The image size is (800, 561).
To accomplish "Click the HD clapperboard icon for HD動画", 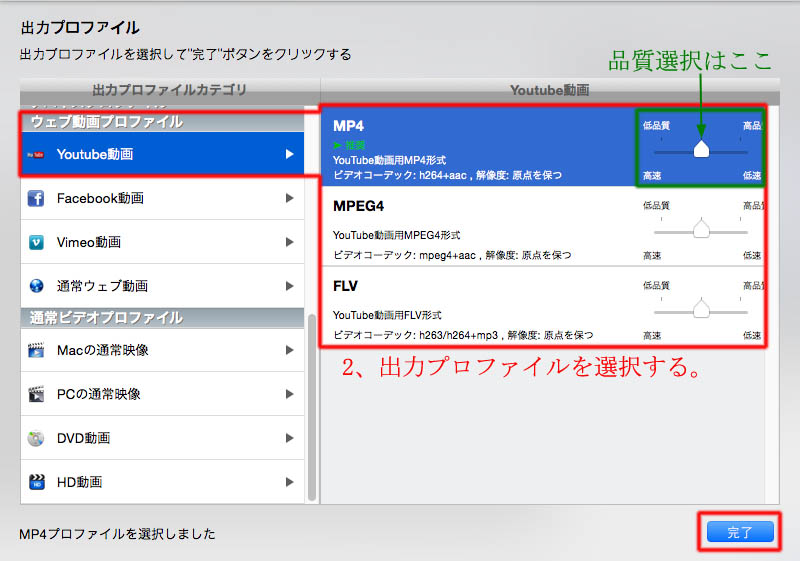I will click(36, 482).
